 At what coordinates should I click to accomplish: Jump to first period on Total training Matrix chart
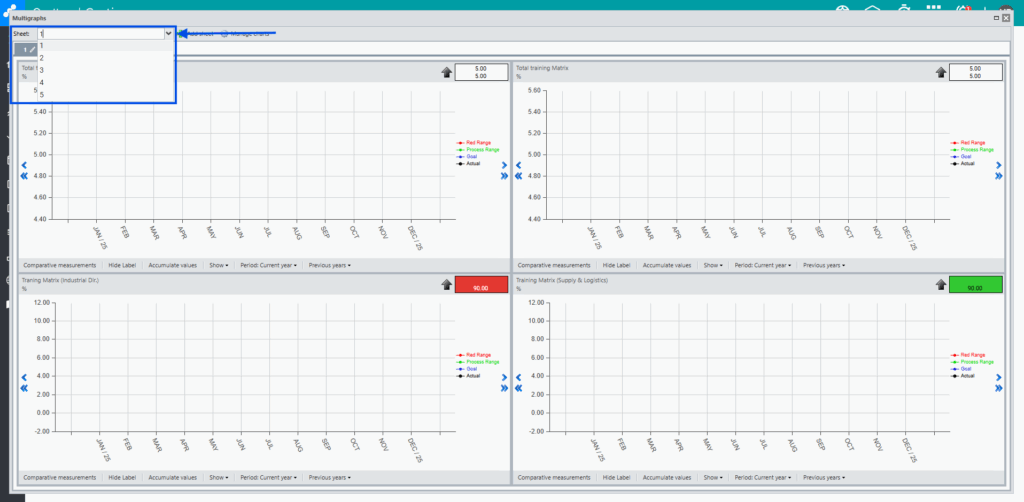[x=519, y=176]
